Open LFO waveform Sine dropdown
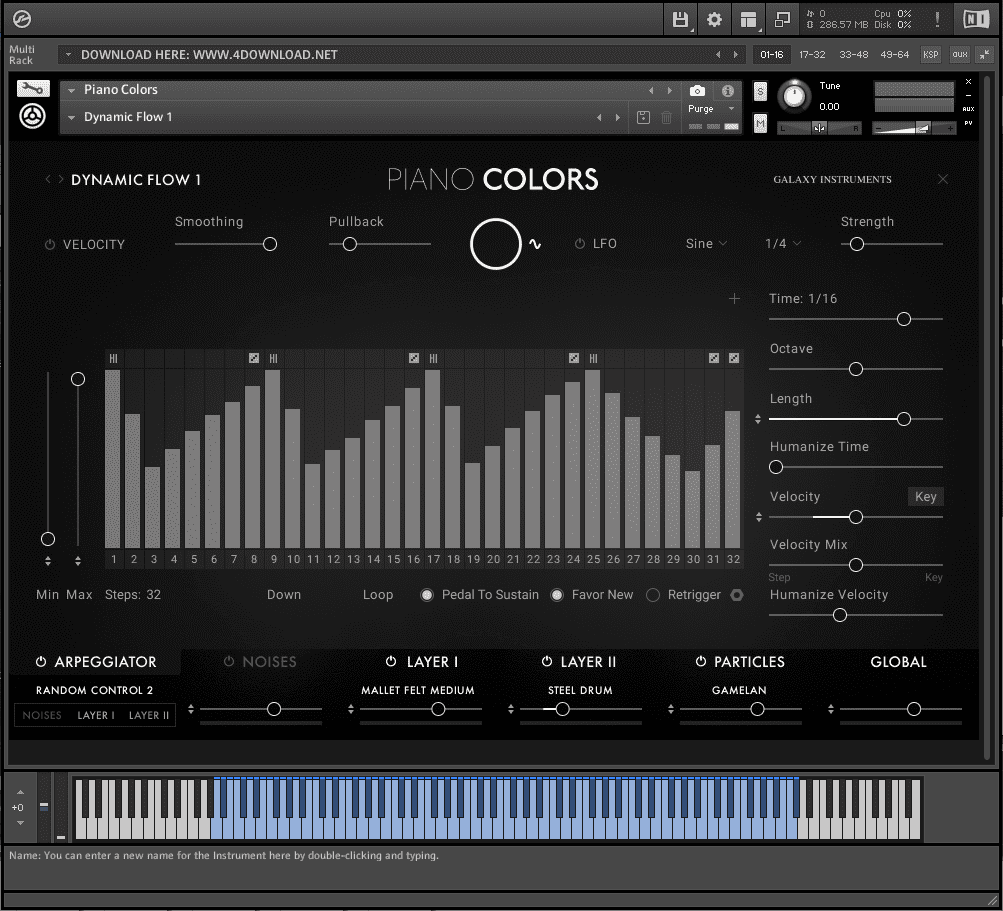1003x911 pixels. point(706,244)
